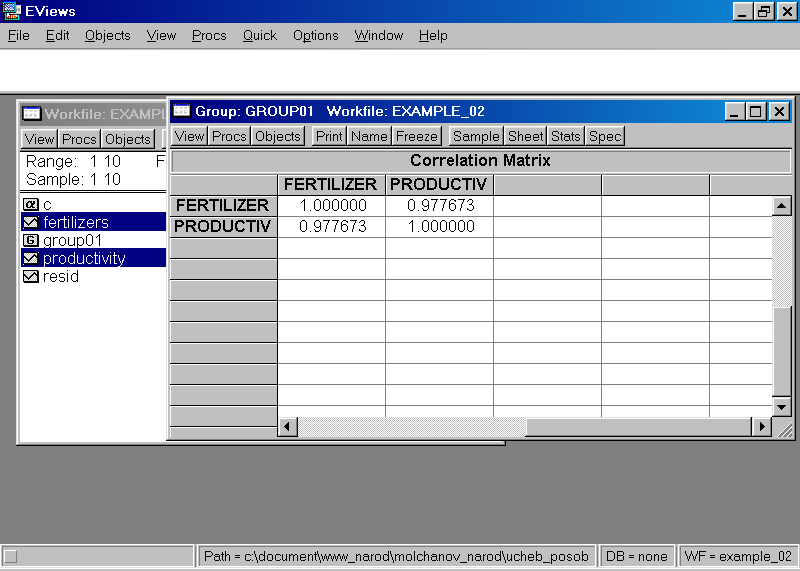Click the Sheet button in Group window
The height and width of the screenshot is (571, 800).
pos(526,136)
